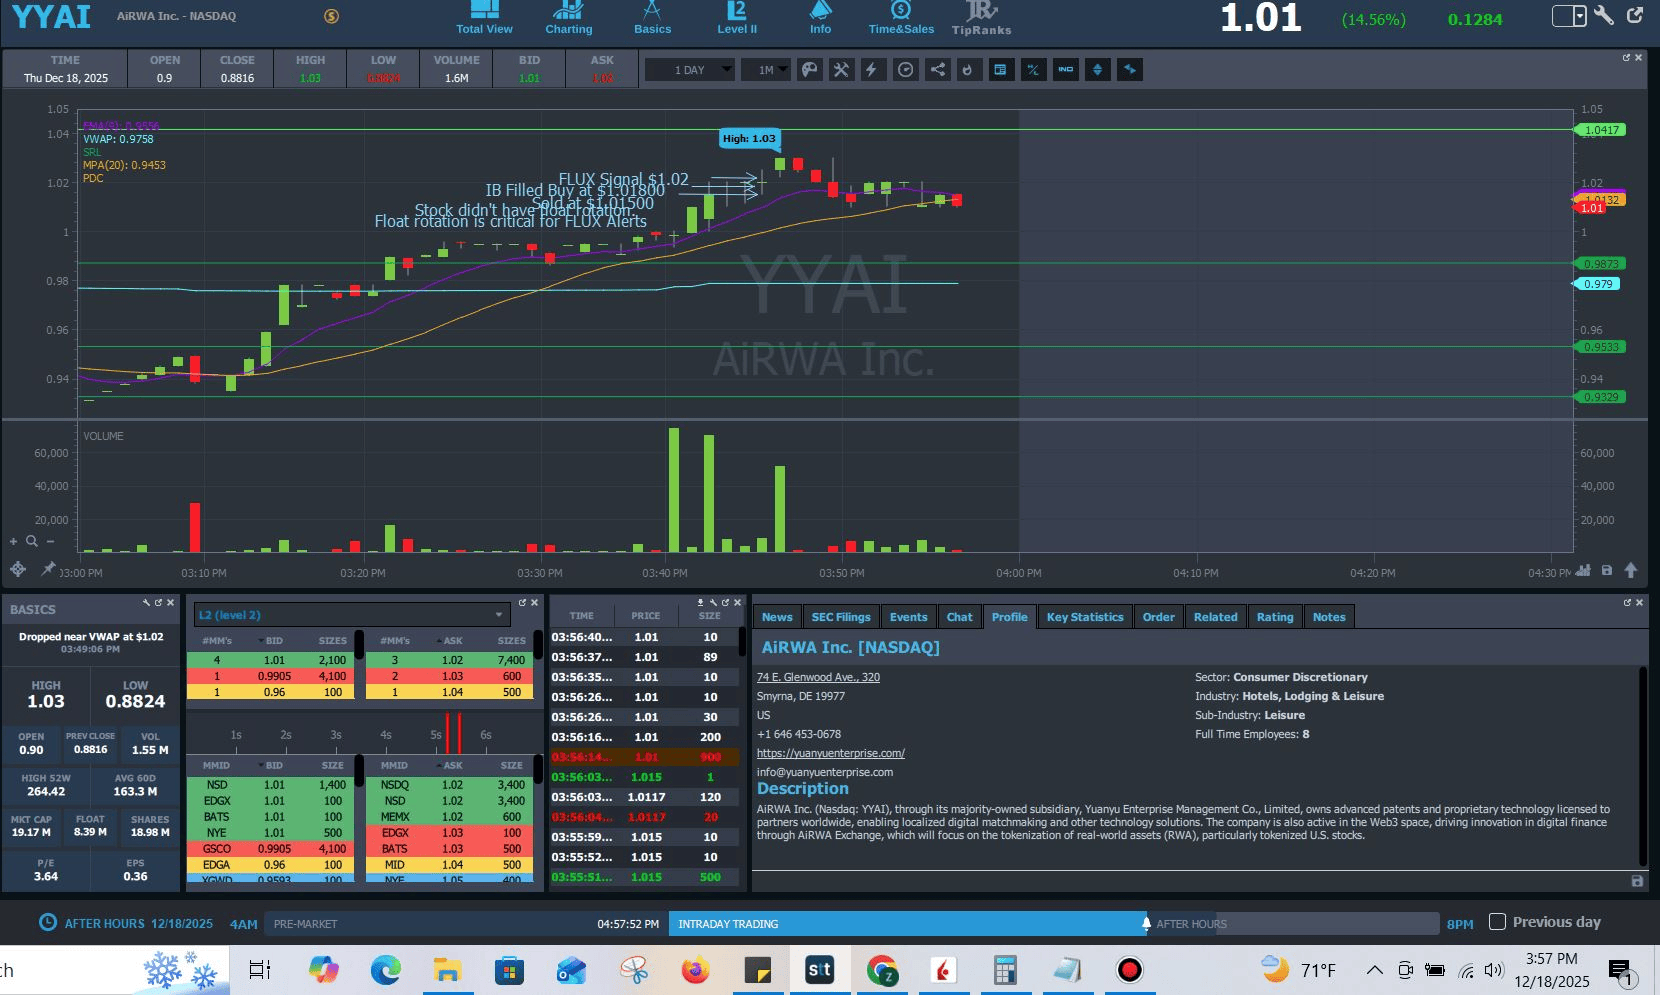
Task: Open chart drawing tools (wrench and hammer)
Action: click(x=841, y=70)
